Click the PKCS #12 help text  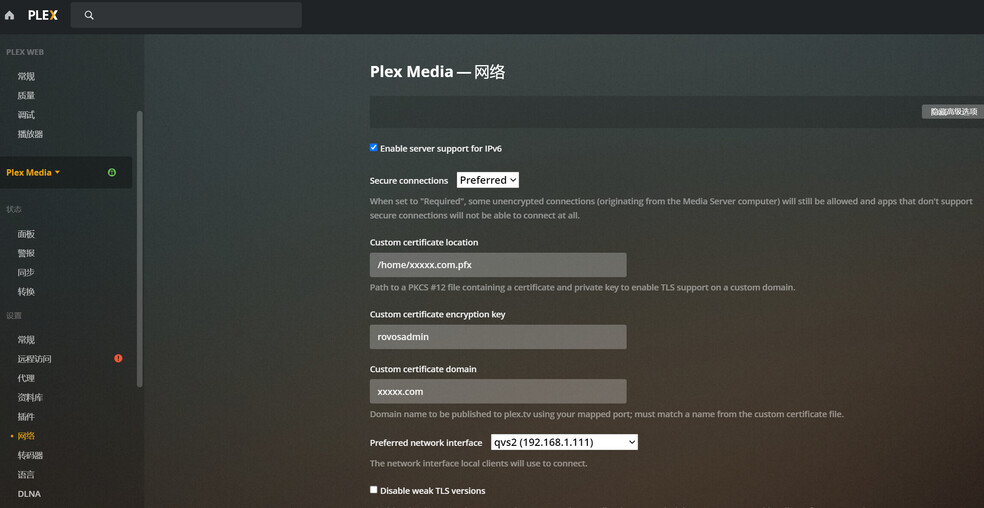tap(582, 288)
